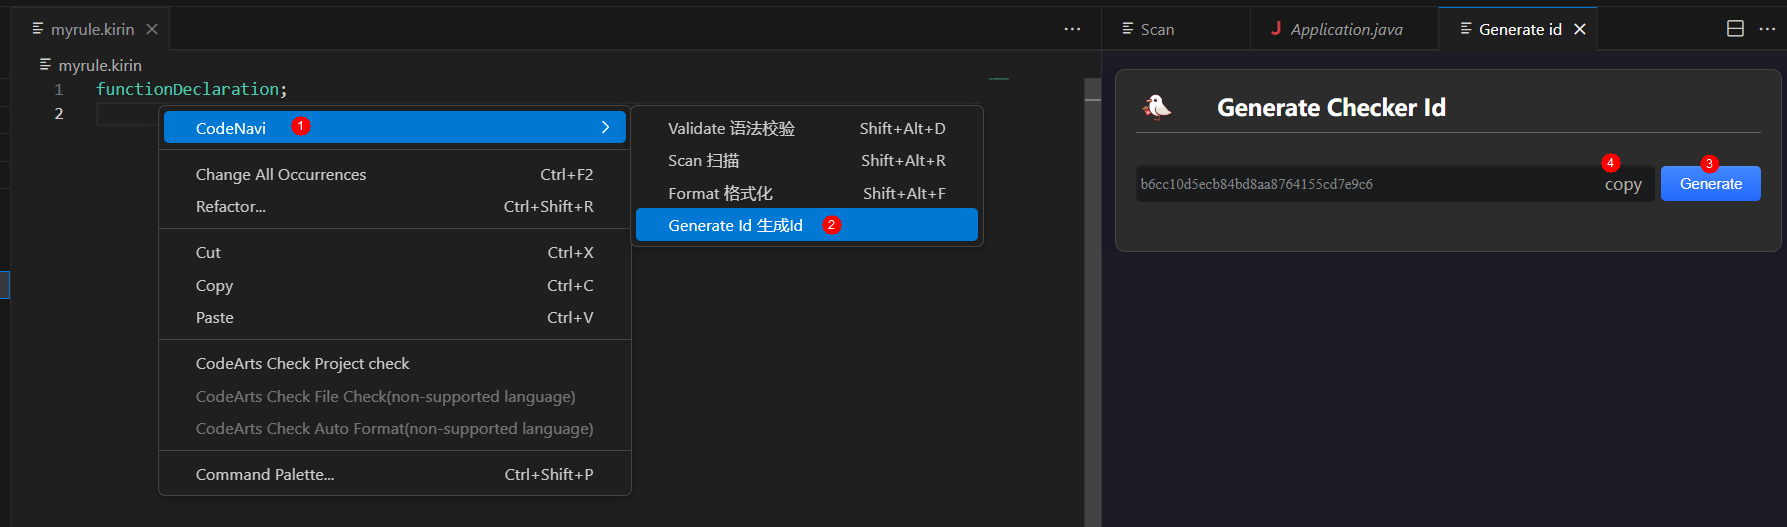Click the myrule.kirin breadcrumb
Image resolution: width=1787 pixels, height=527 pixels.
(91, 65)
